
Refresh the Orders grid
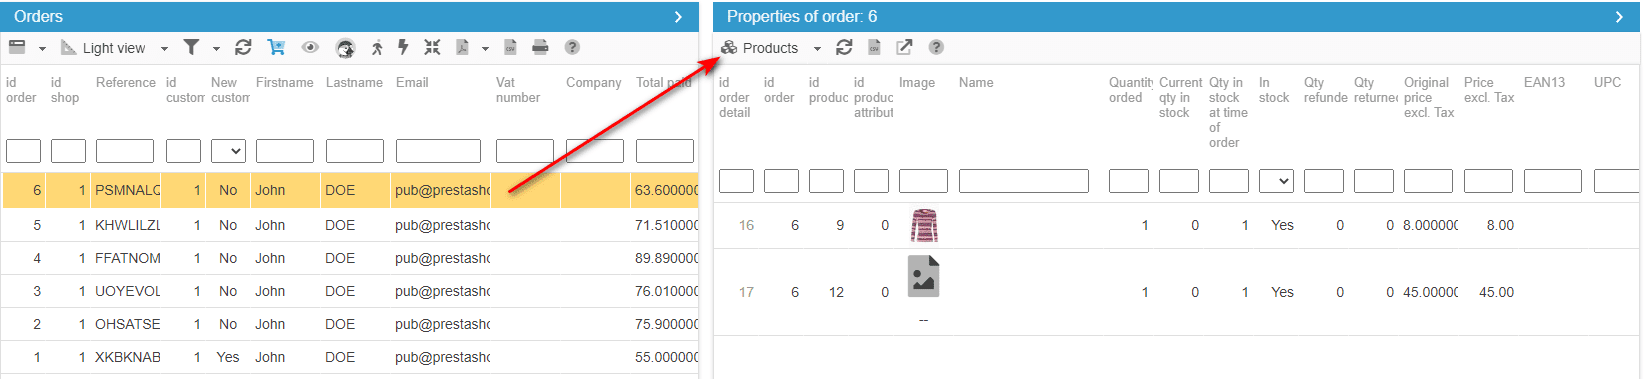pos(243,47)
